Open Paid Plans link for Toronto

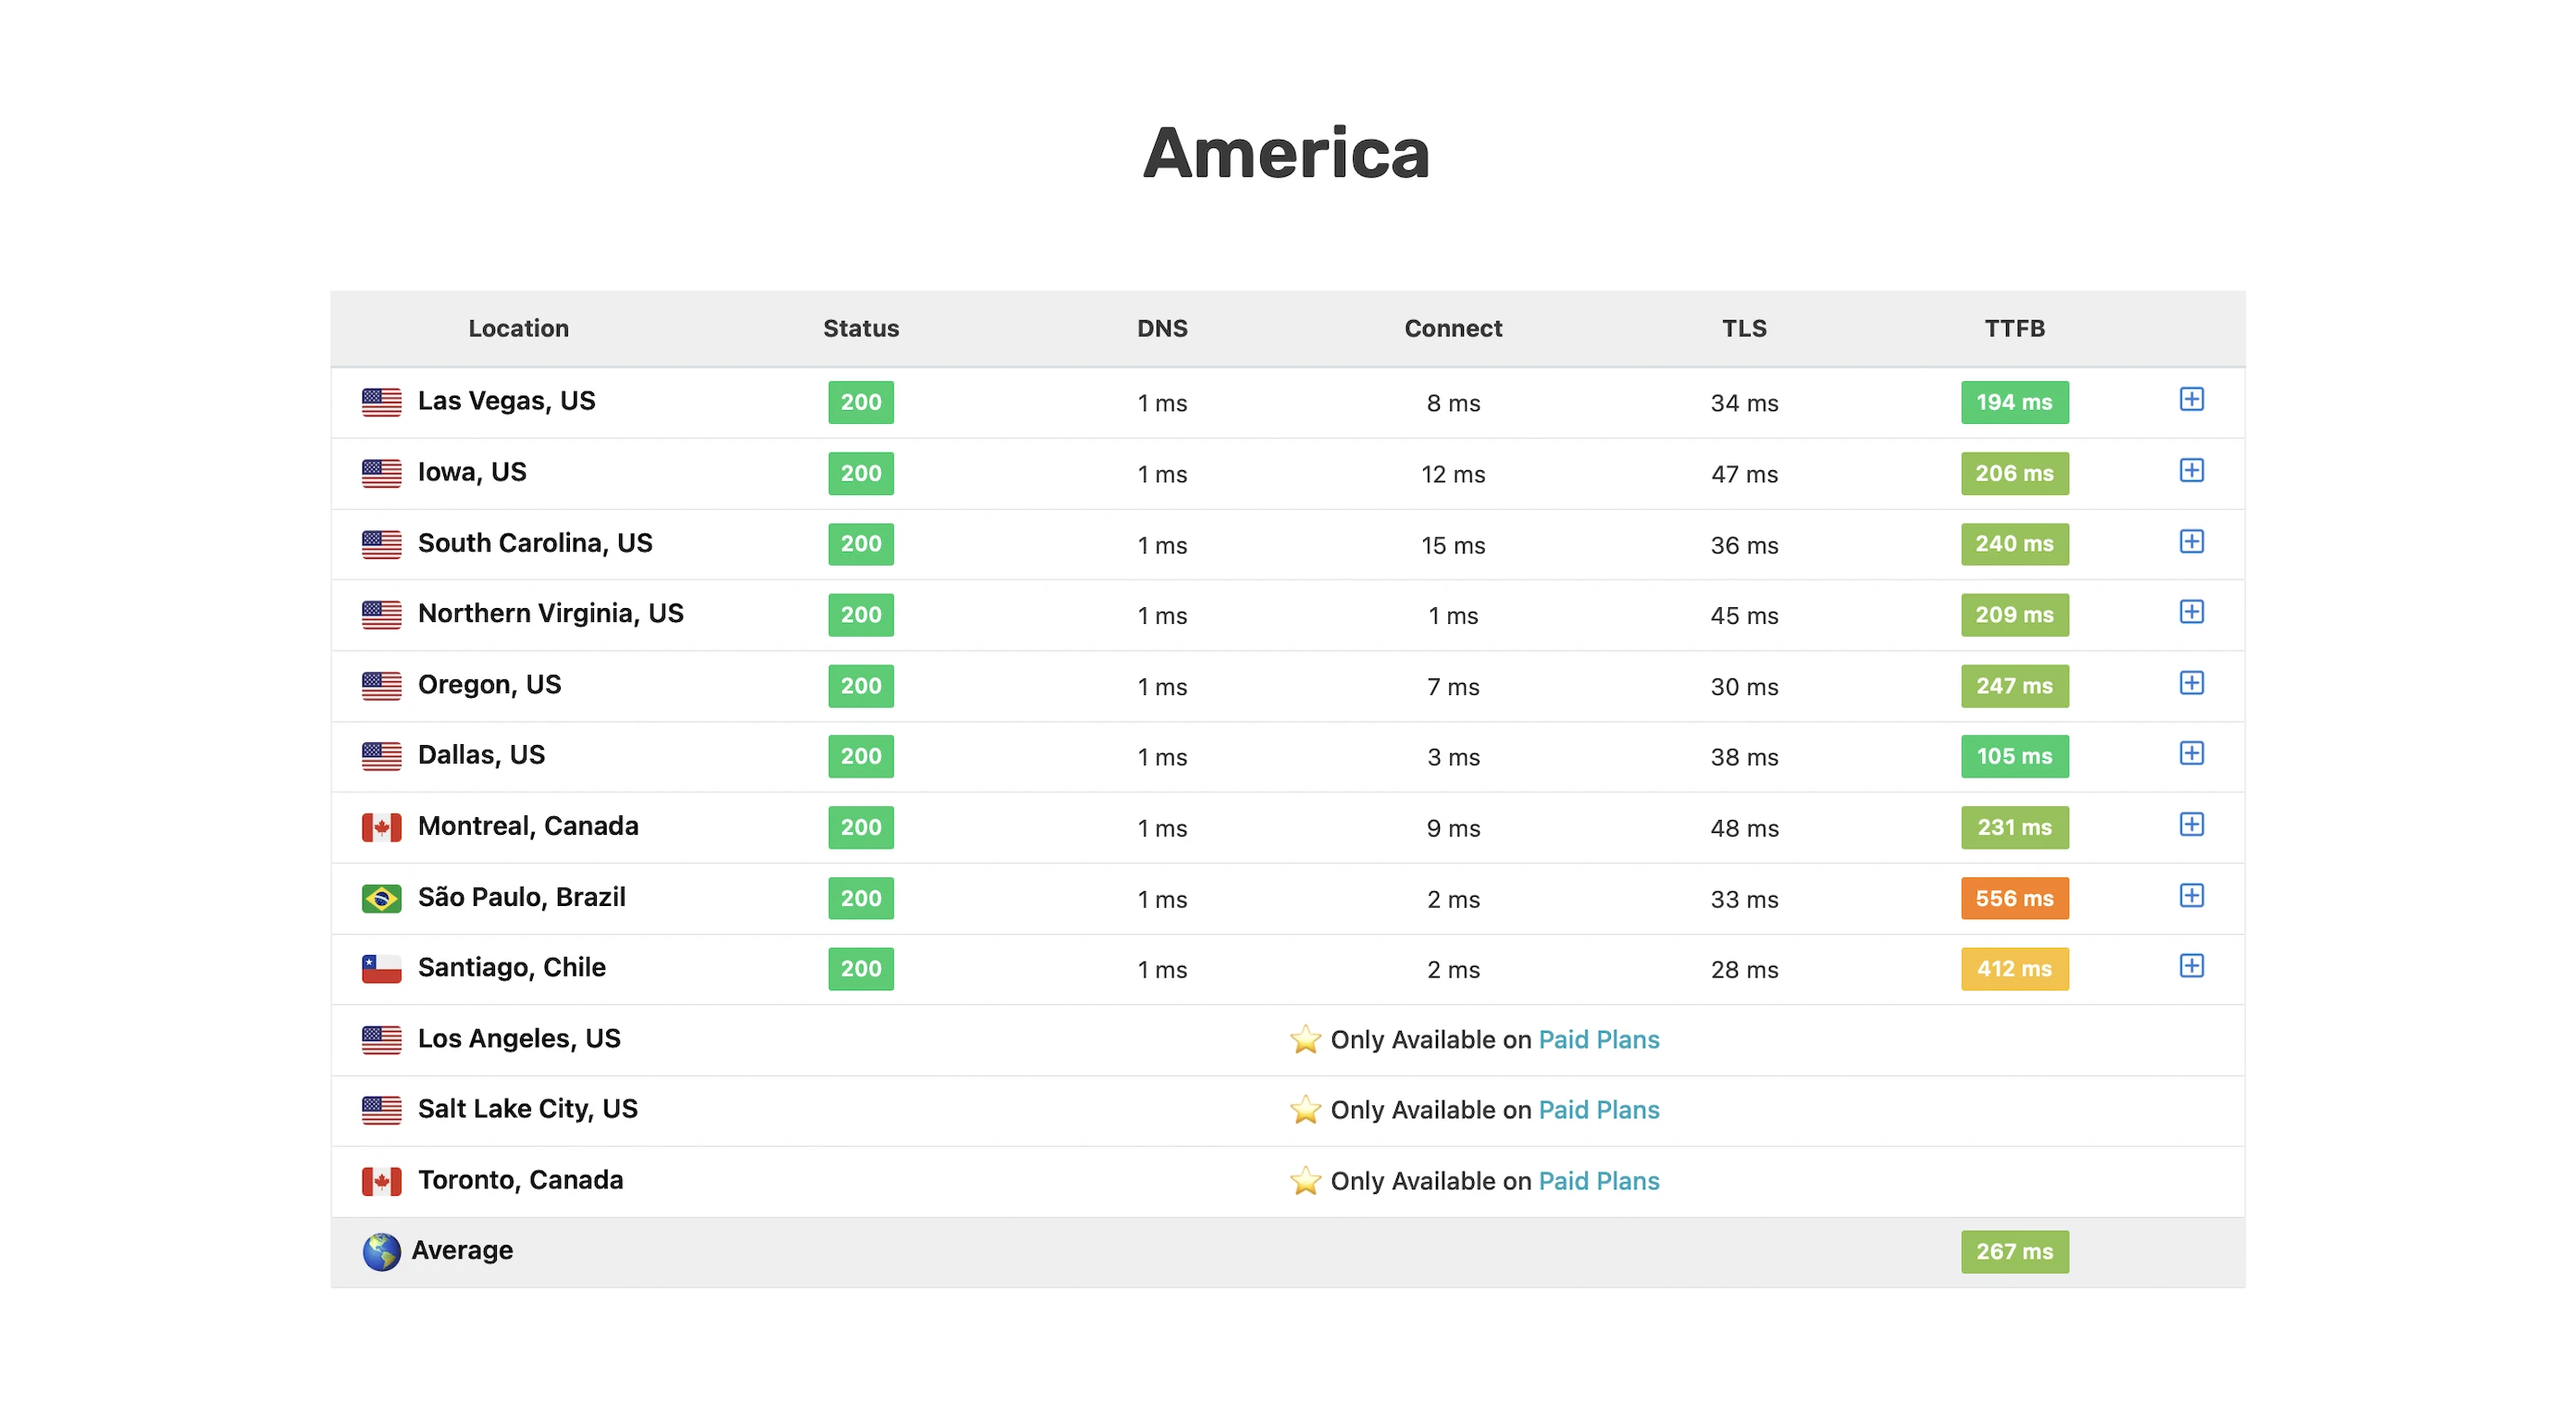pyautogui.click(x=1598, y=1181)
